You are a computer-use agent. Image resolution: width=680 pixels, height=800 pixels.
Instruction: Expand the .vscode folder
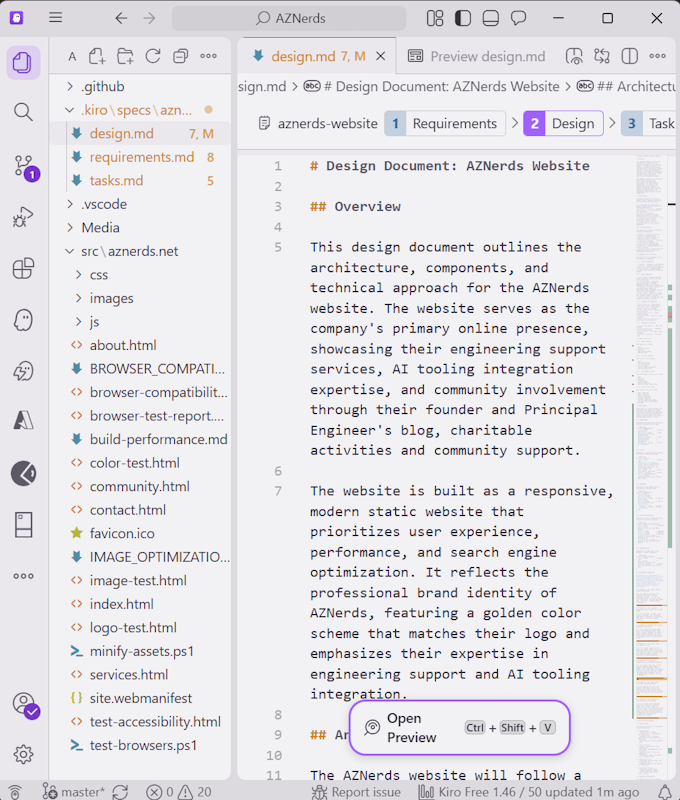click(140, 204)
